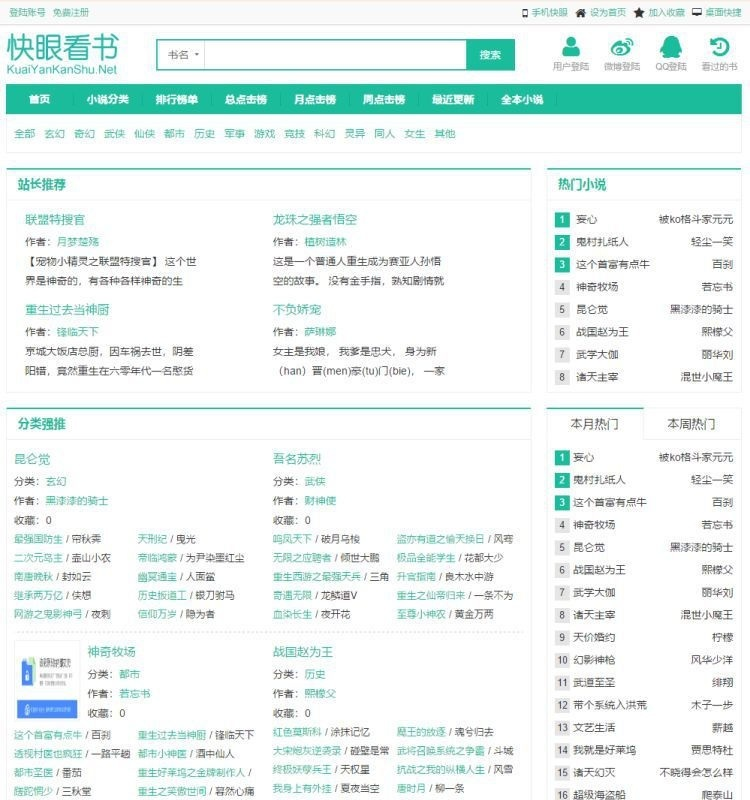Select the 本月热门 tab
Screen dimensions: 750x800
(x=595, y=424)
